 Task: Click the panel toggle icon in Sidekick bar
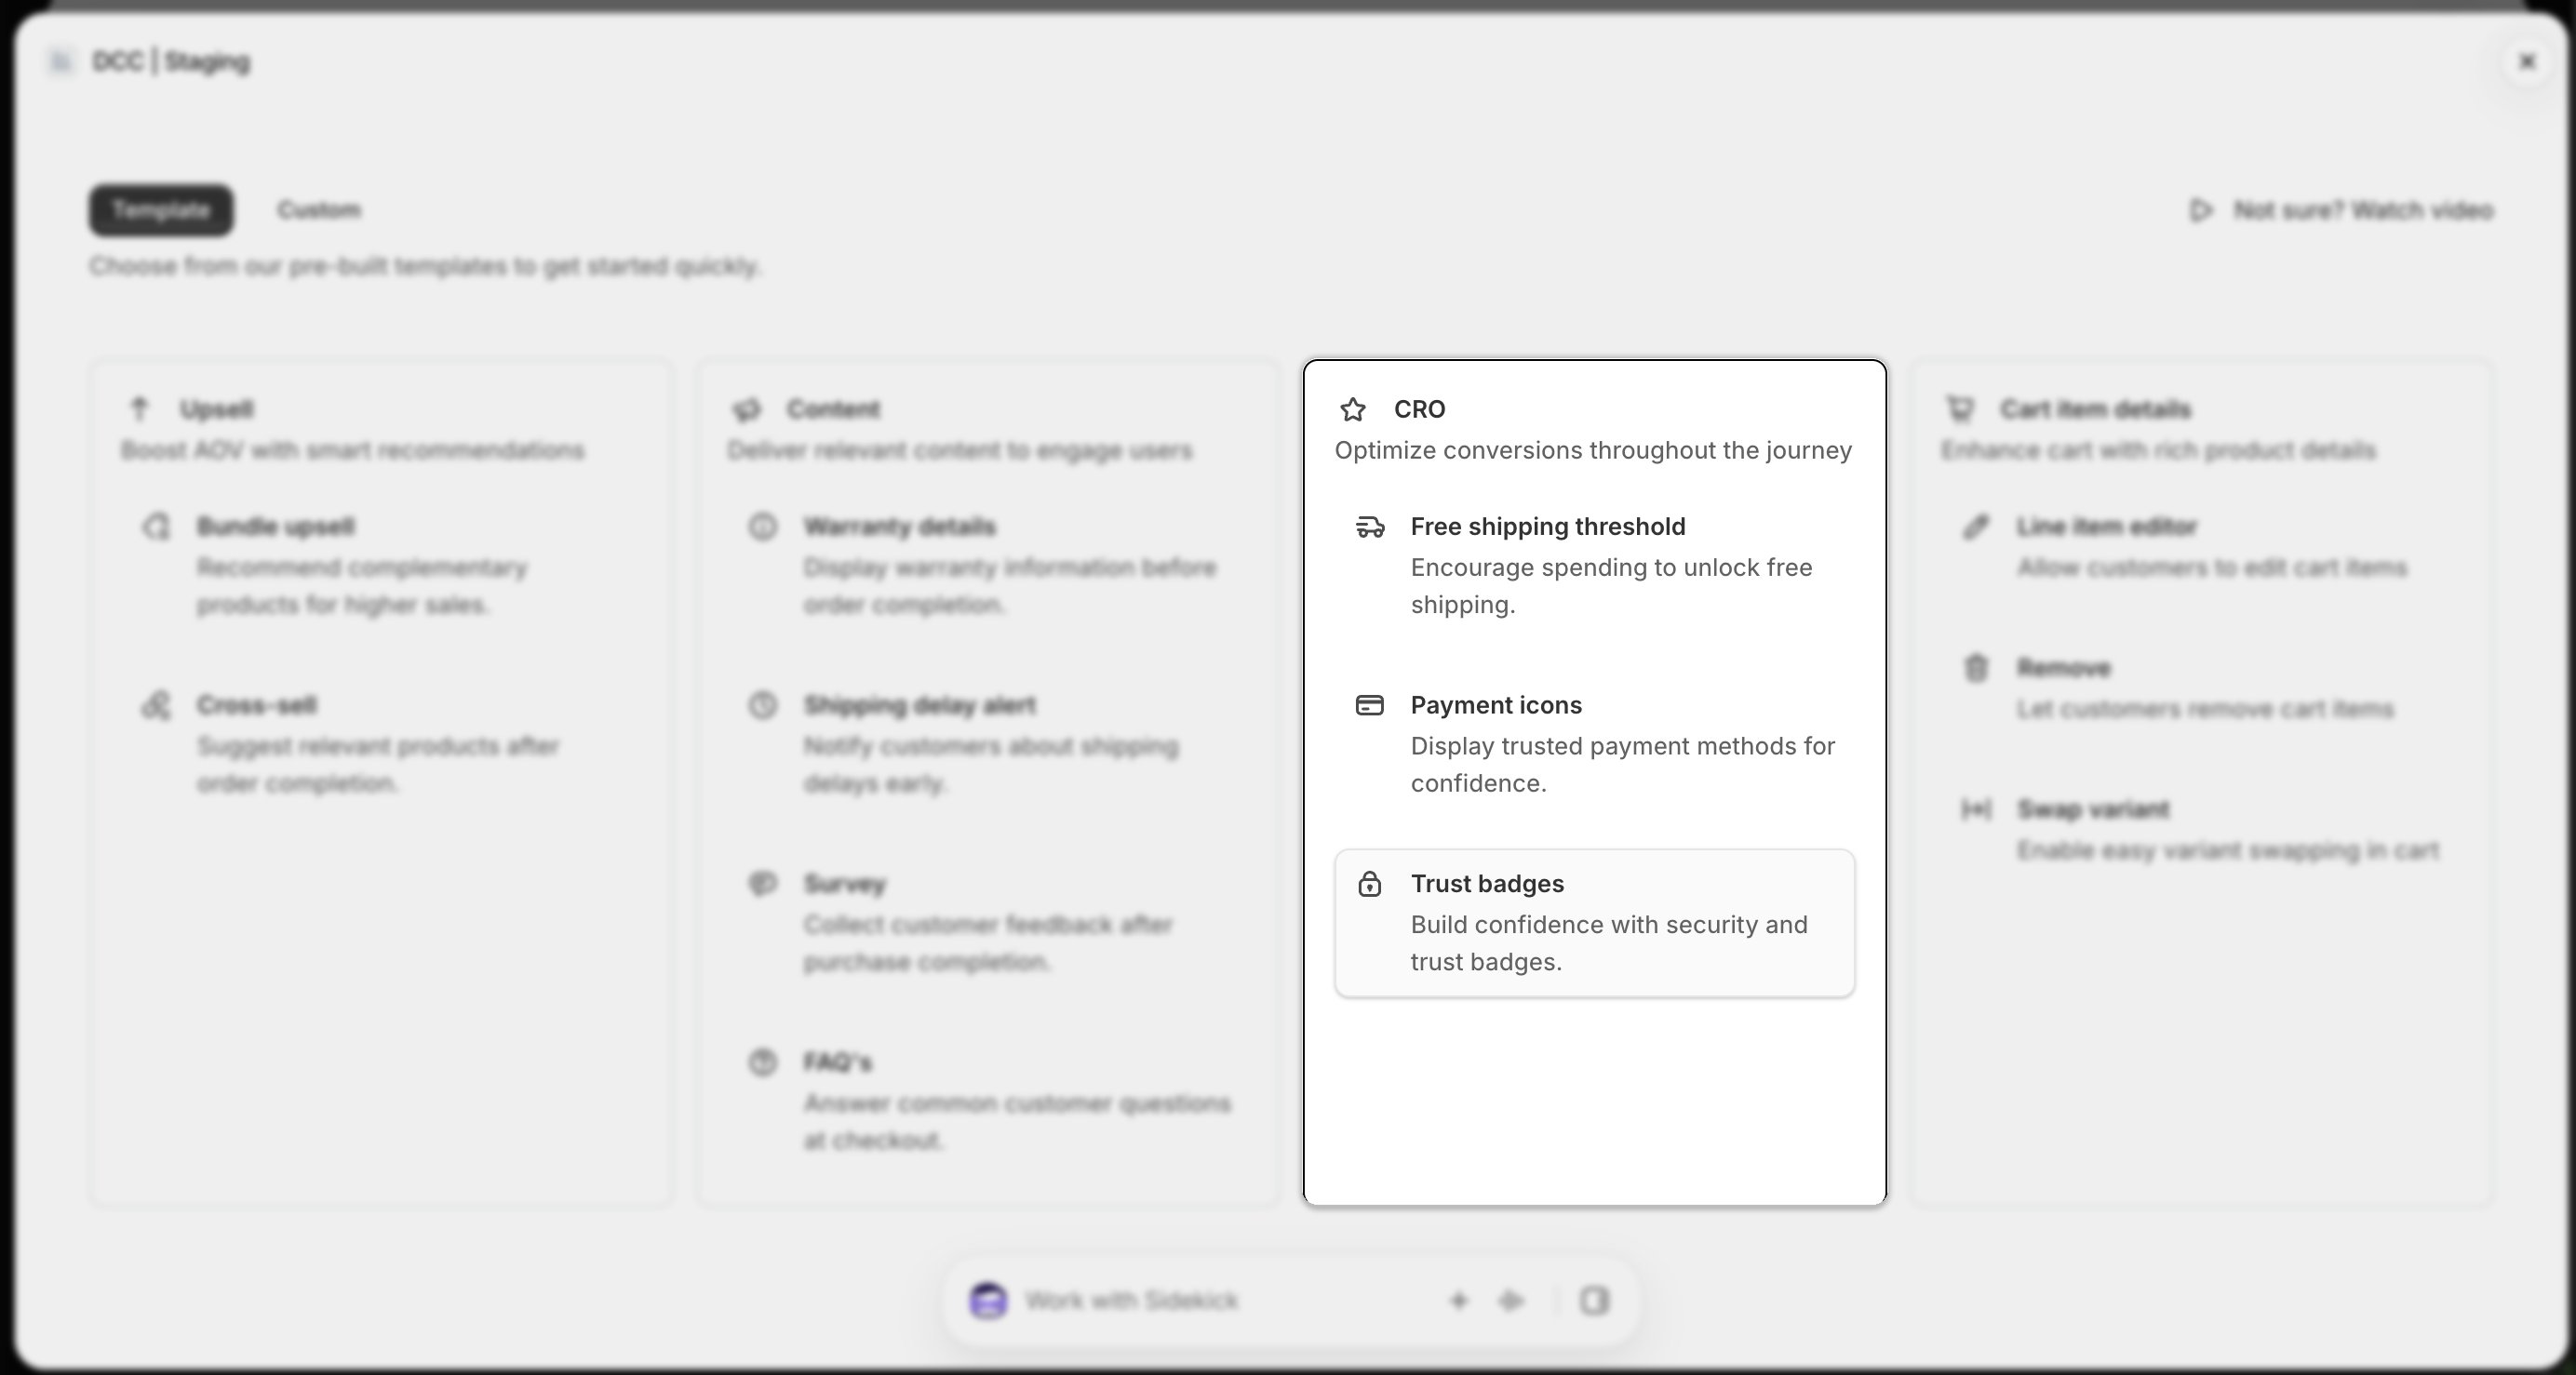tap(1594, 1301)
